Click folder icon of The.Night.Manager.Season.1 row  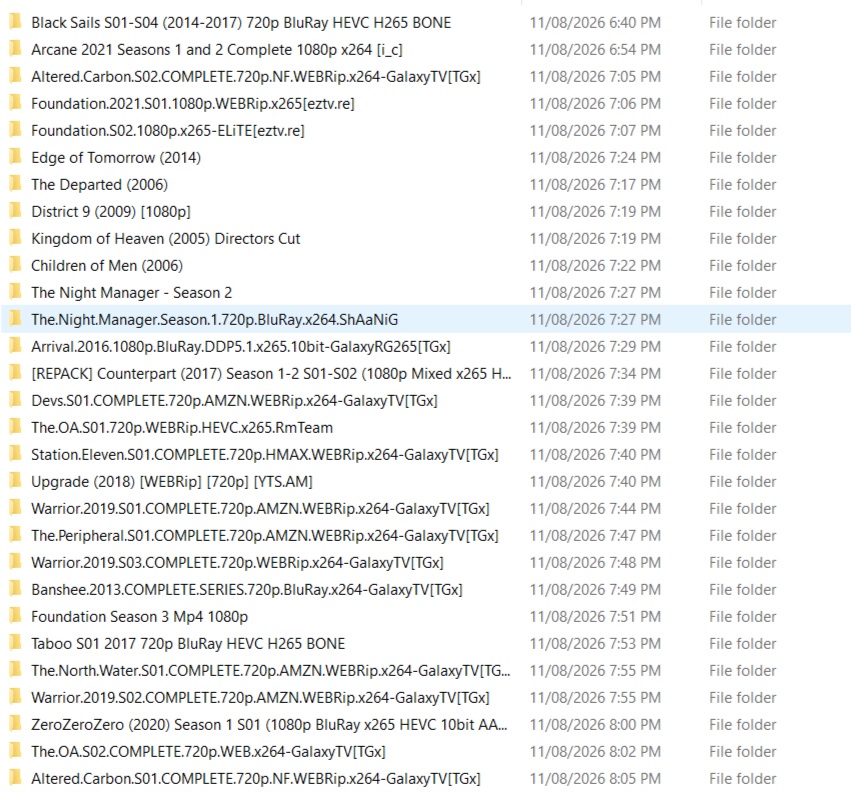pyautogui.click(x=15, y=319)
